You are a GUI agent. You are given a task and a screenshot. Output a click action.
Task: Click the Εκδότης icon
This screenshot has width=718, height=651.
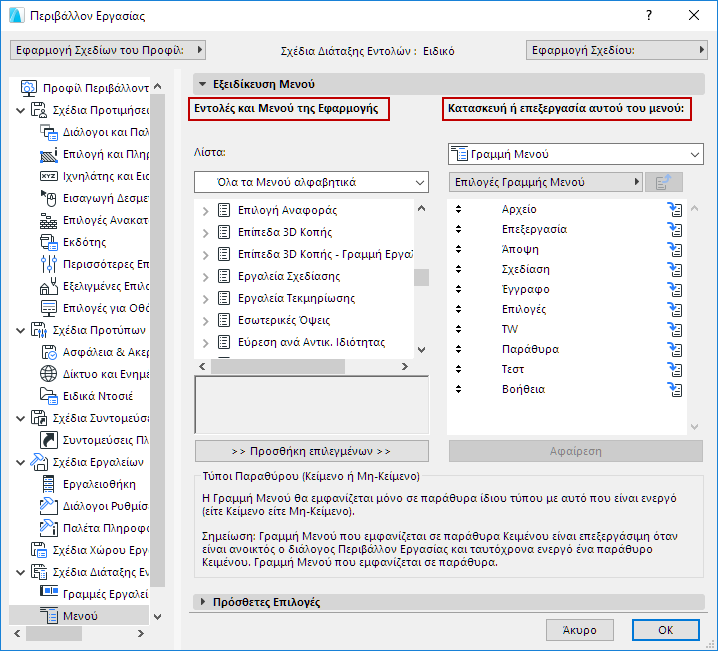49,242
